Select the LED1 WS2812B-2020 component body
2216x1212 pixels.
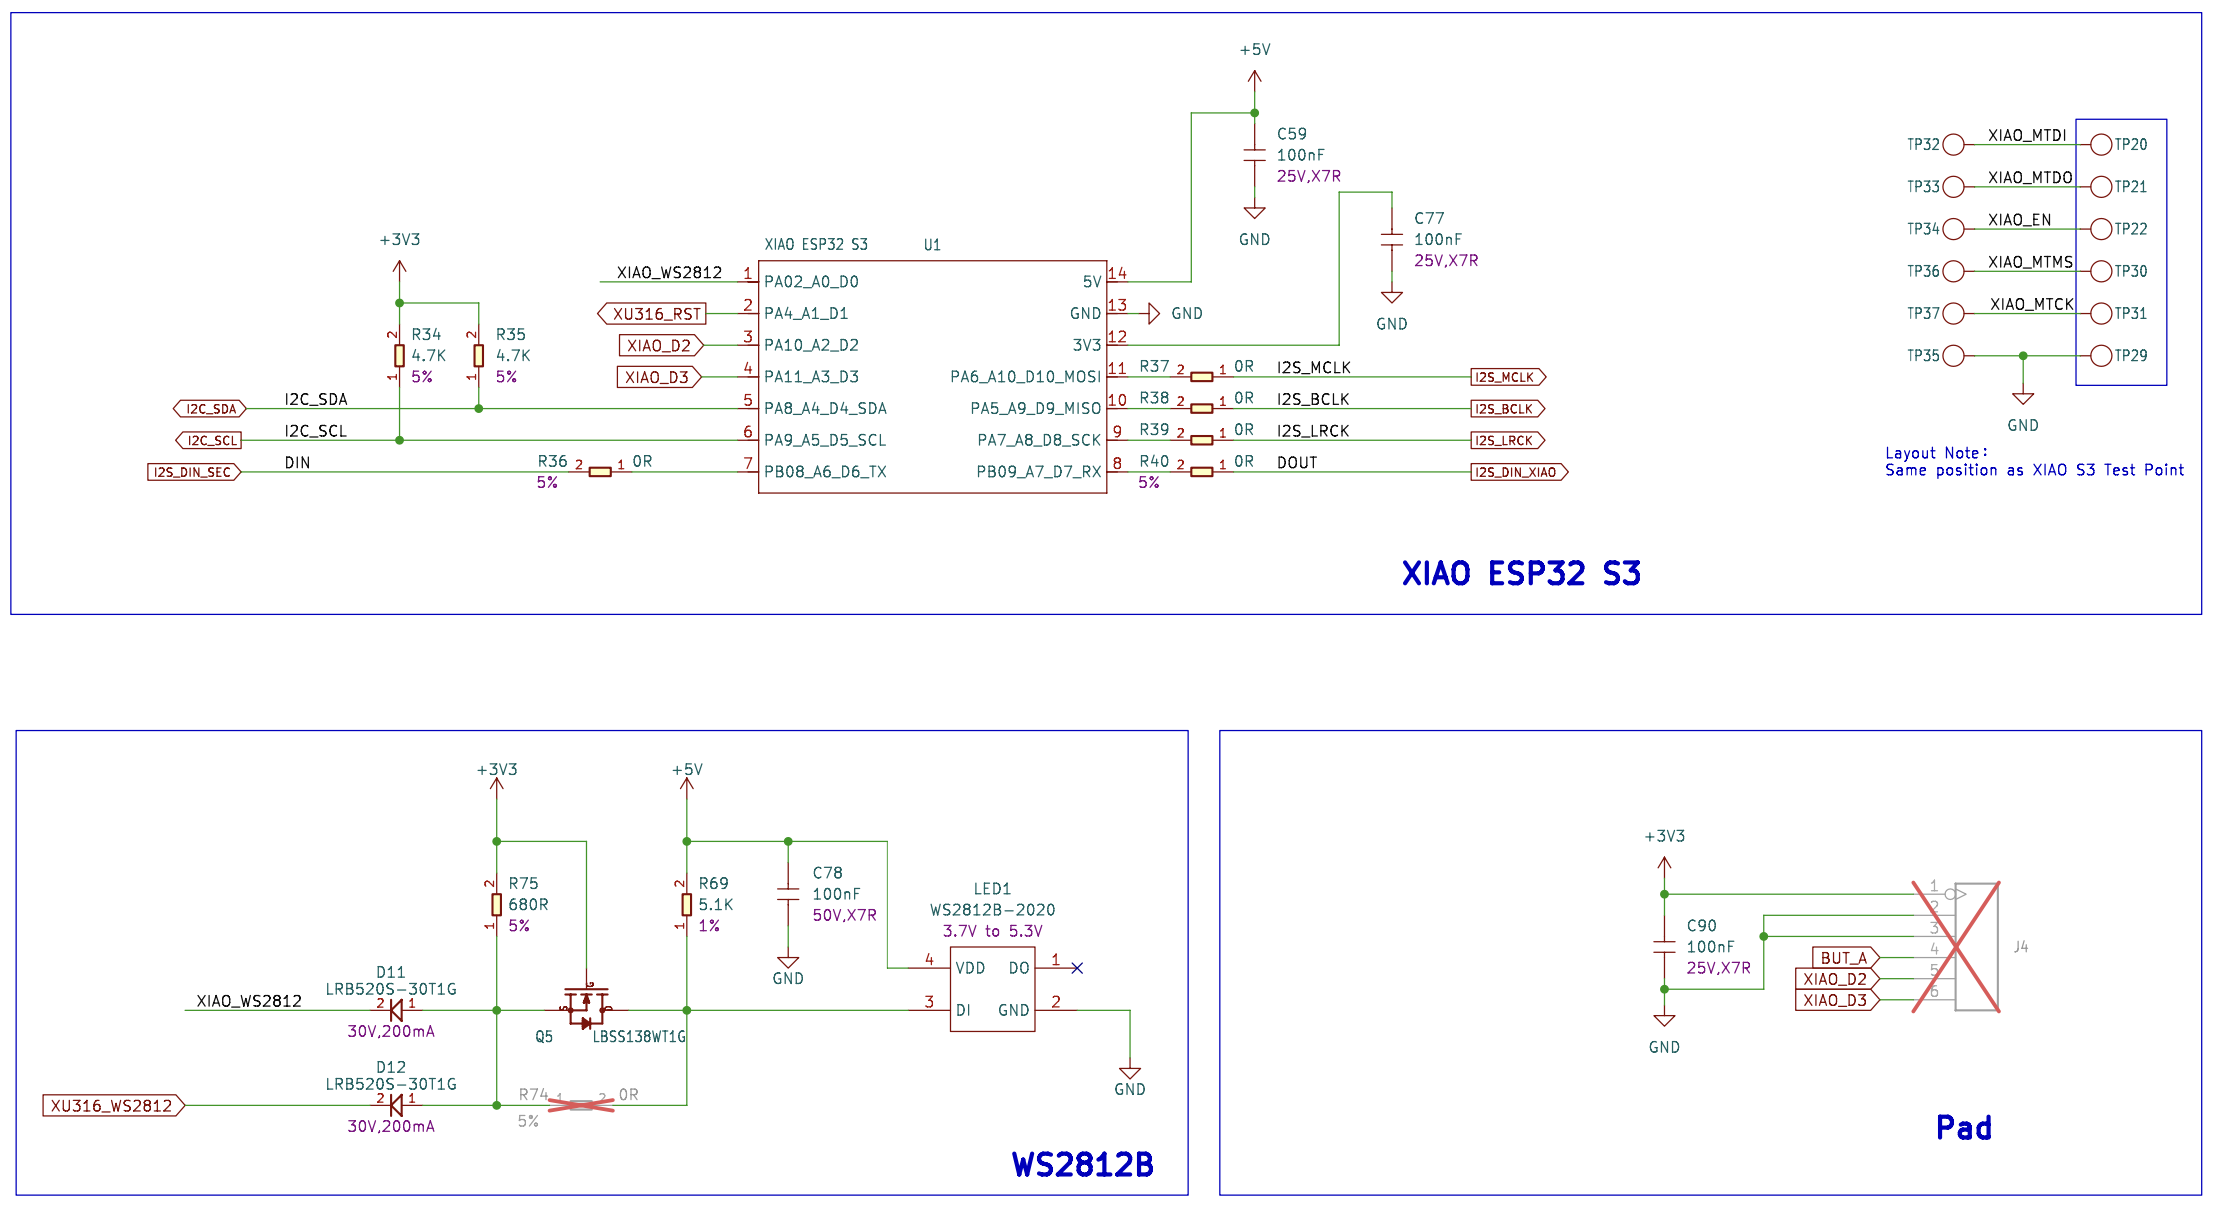point(991,989)
